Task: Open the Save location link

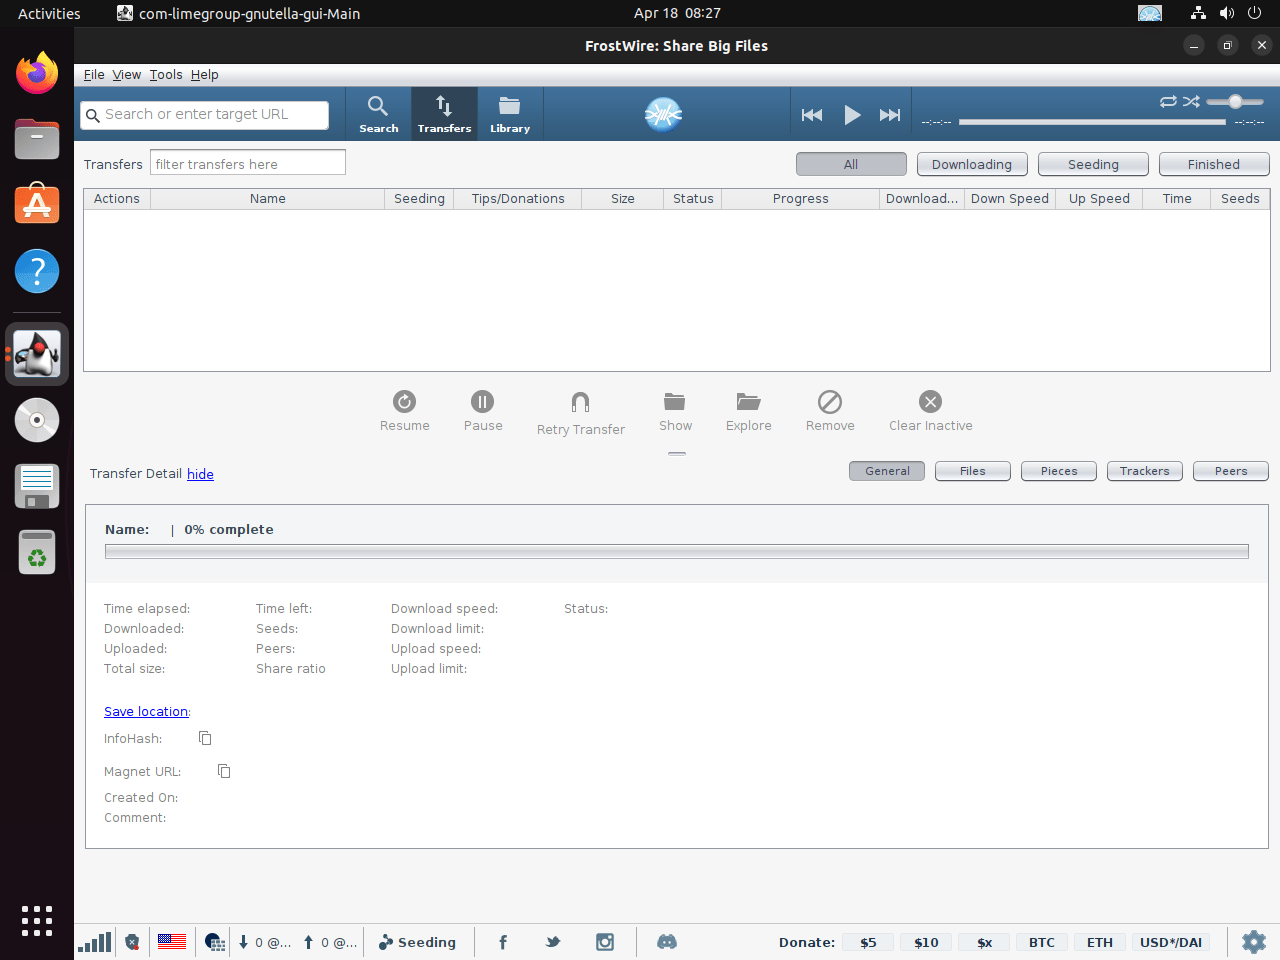Action: click(146, 712)
